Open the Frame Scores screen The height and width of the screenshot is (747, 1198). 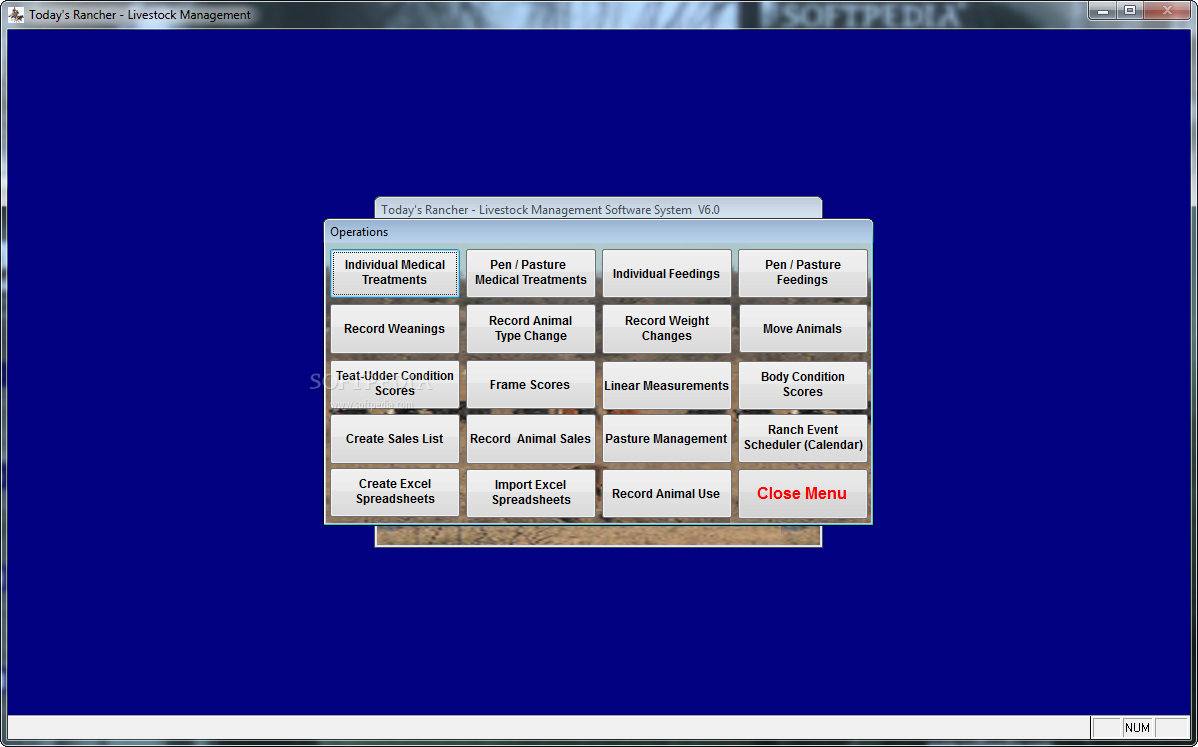pos(530,384)
